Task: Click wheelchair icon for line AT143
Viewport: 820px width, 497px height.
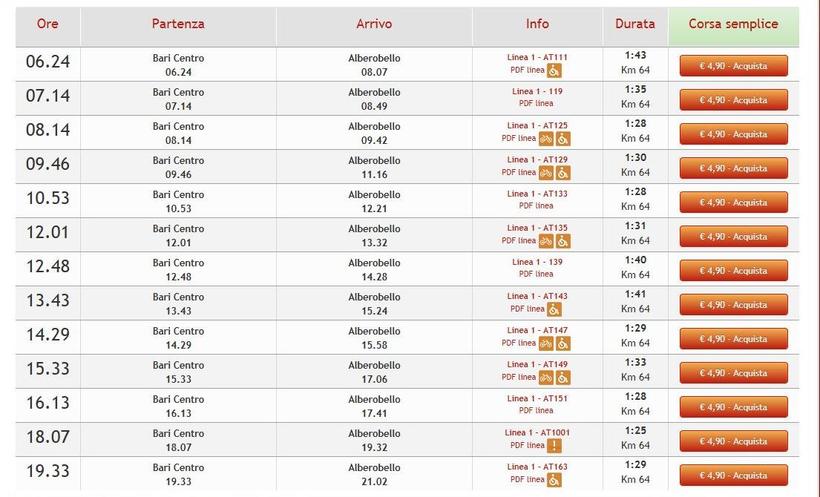Action: [554, 309]
